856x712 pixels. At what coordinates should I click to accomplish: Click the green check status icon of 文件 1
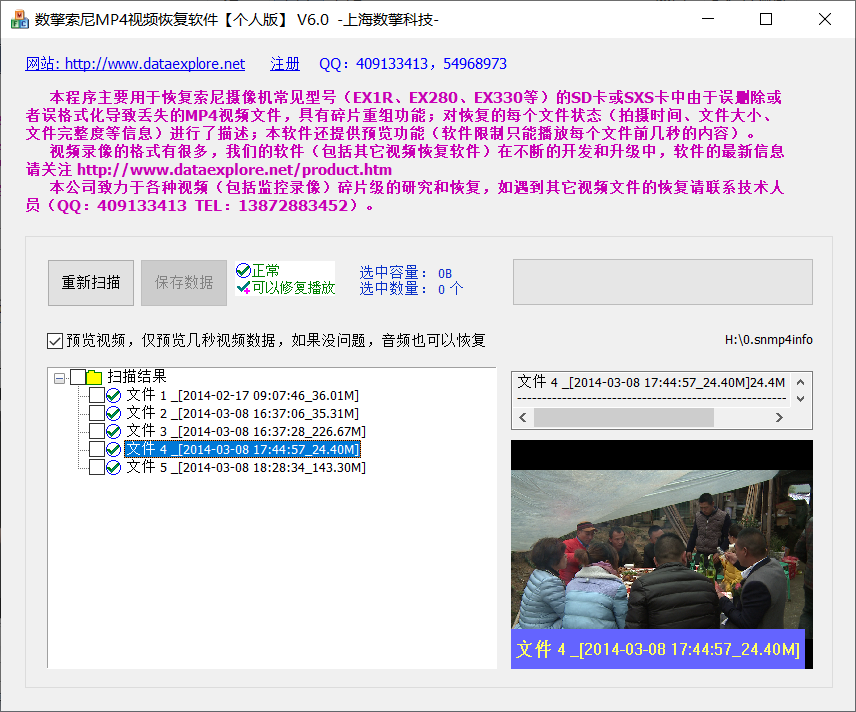tap(114, 395)
